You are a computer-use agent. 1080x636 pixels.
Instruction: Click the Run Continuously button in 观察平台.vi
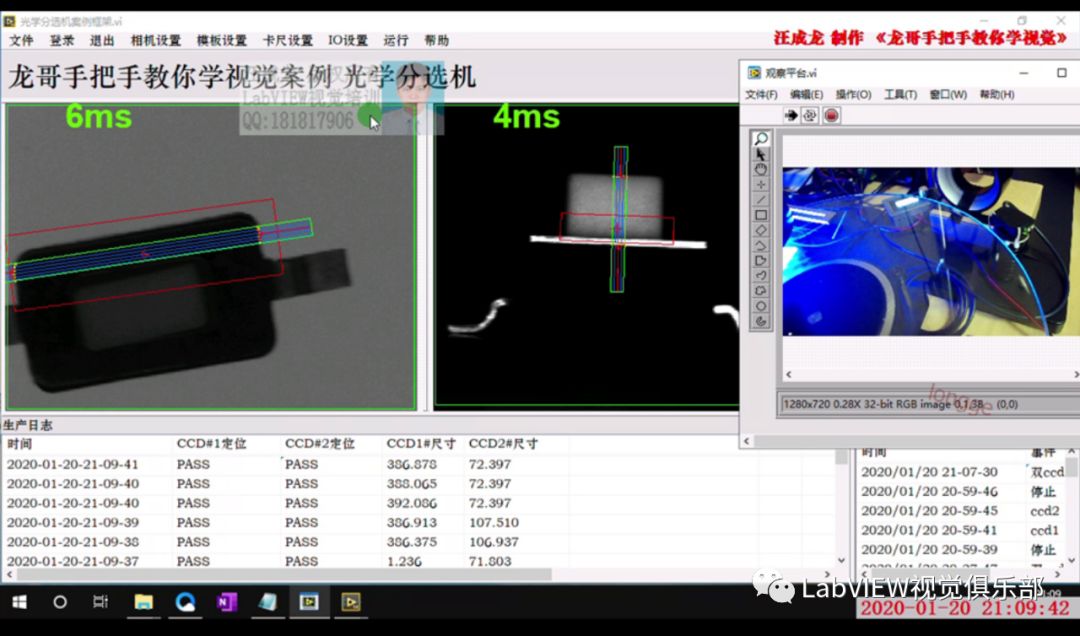[811, 116]
